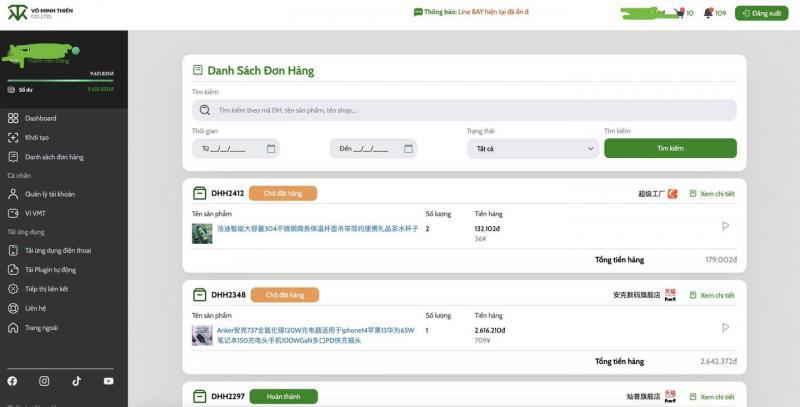Click the flag icon on order DHH2412
This screenshot has width=800, height=407.
(726, 226)
